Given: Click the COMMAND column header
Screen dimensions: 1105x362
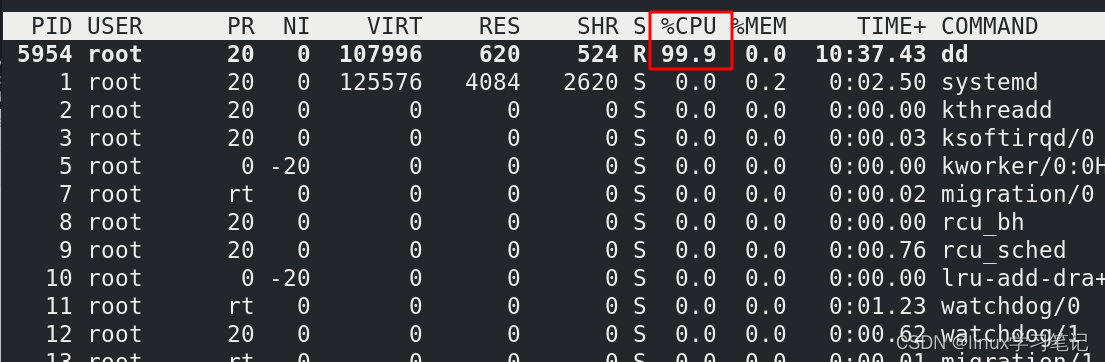Looking at the screenshot, I should click(989, 27).
